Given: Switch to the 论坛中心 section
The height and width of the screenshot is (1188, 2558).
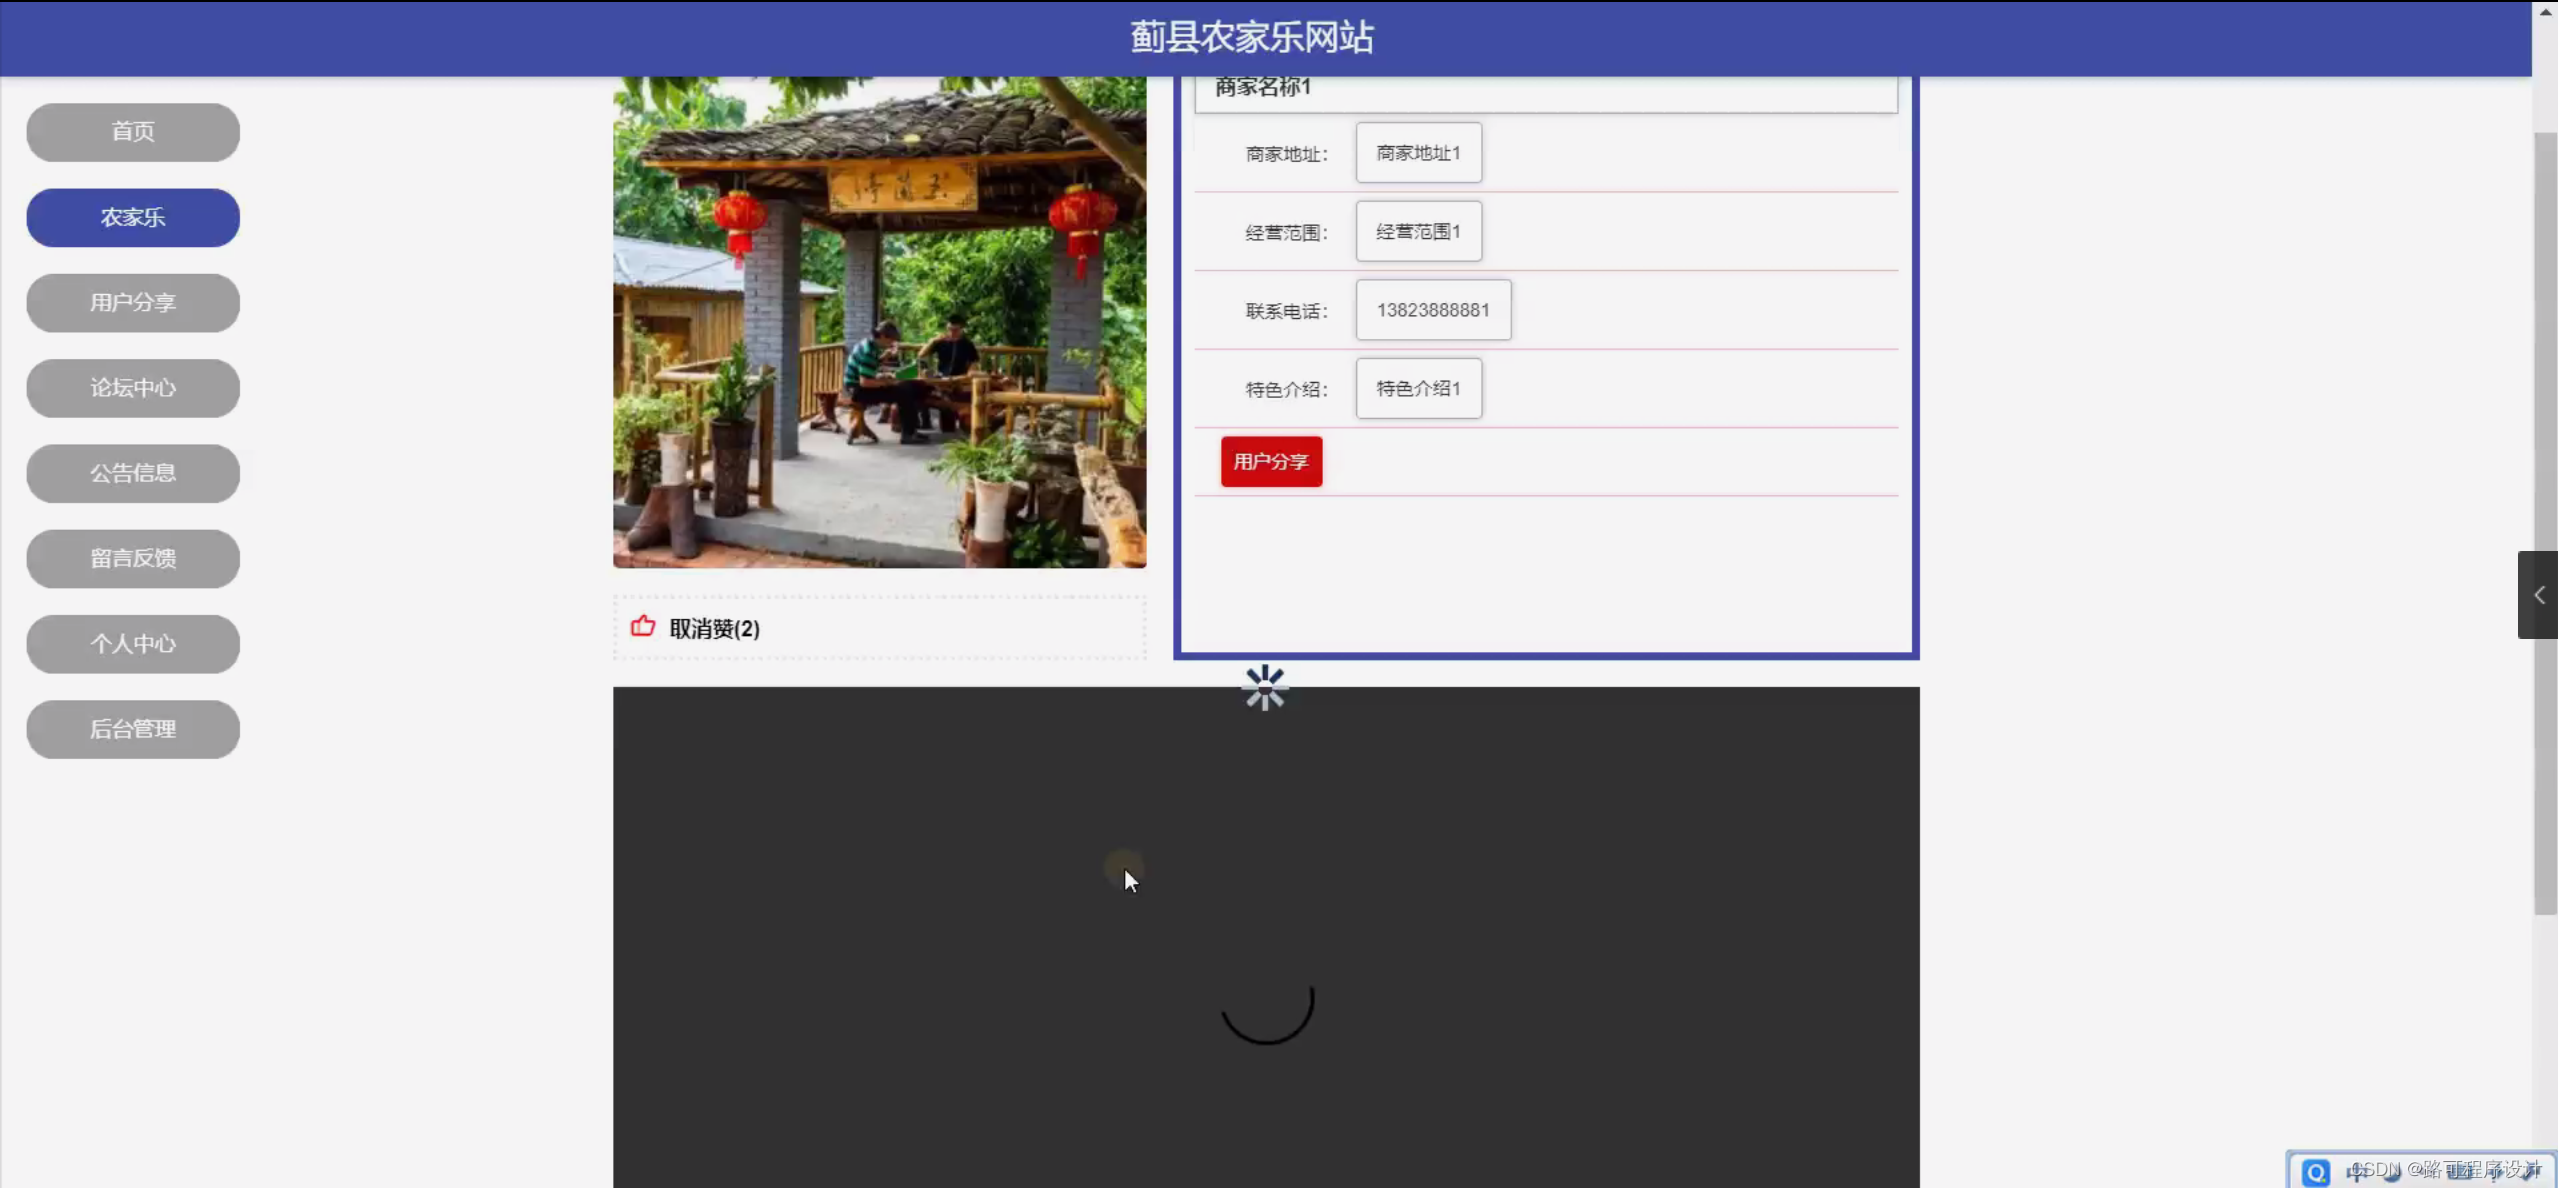Looking at the screenshot, I should tap(132, 388).
